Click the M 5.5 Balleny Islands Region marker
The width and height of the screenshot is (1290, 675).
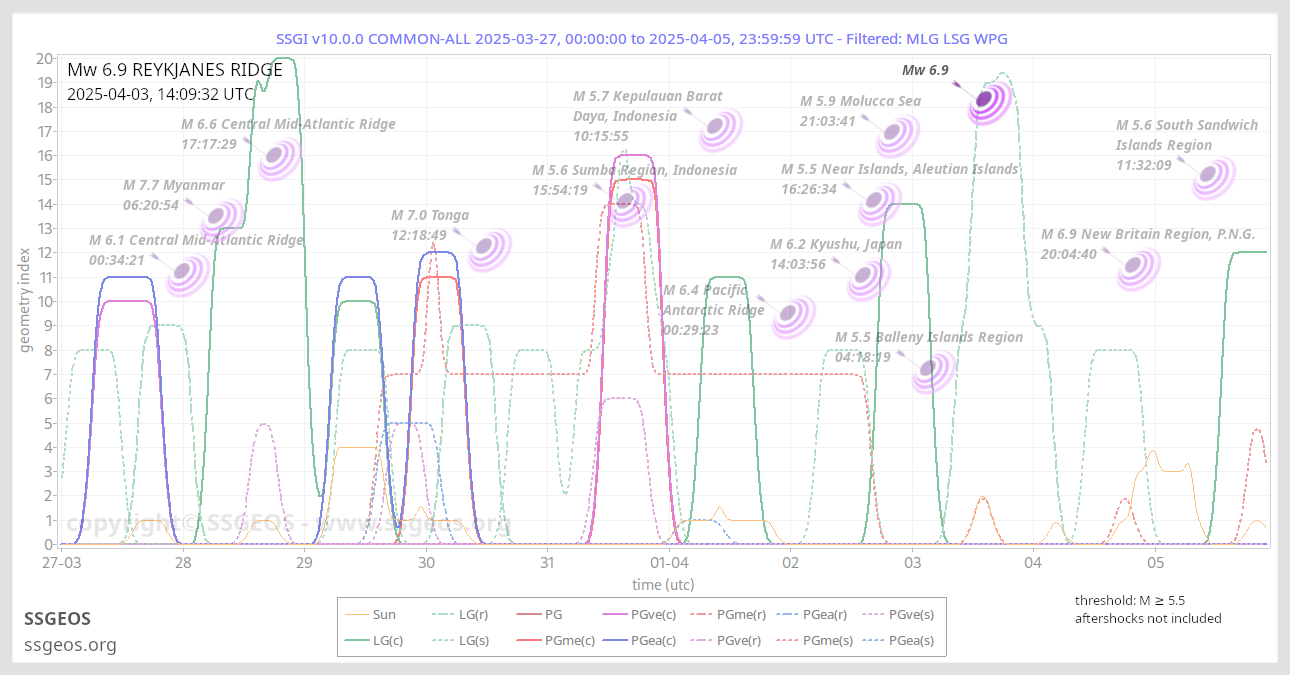(932, 370)
